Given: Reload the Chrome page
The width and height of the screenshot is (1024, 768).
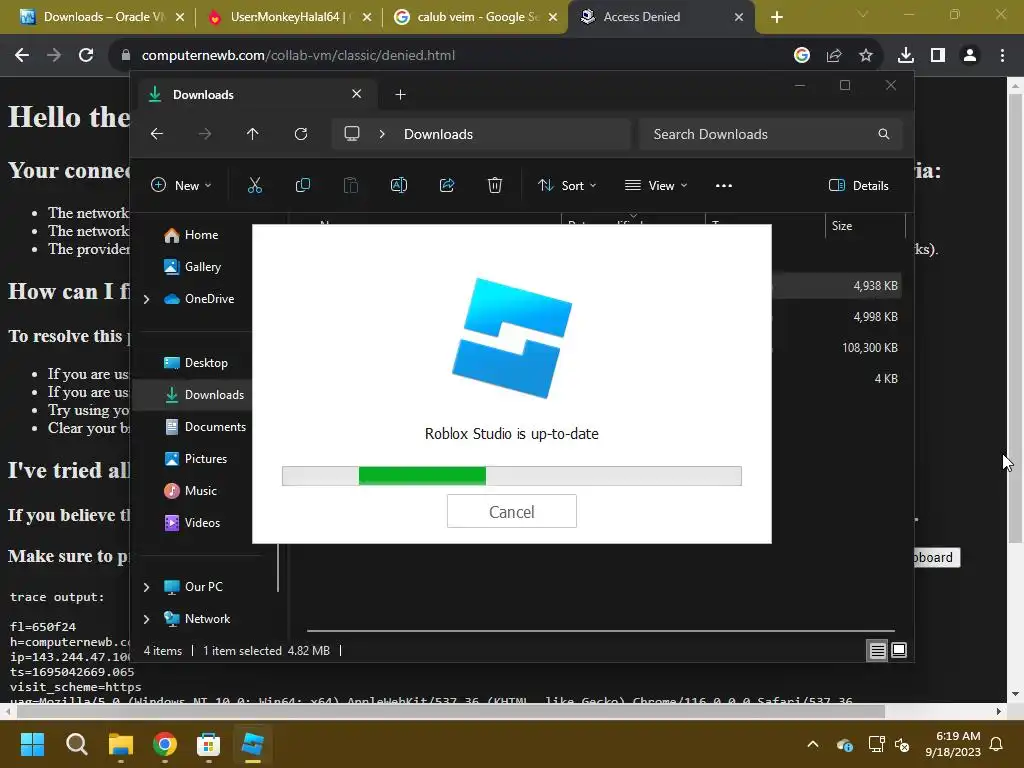Looking at the screenshot, I should pos(86,56).
